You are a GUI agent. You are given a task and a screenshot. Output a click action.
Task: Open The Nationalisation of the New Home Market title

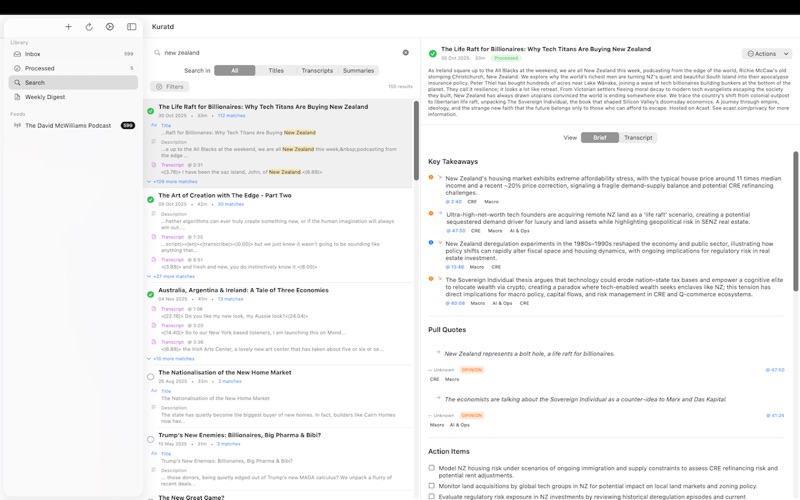[x=225, y=372]
